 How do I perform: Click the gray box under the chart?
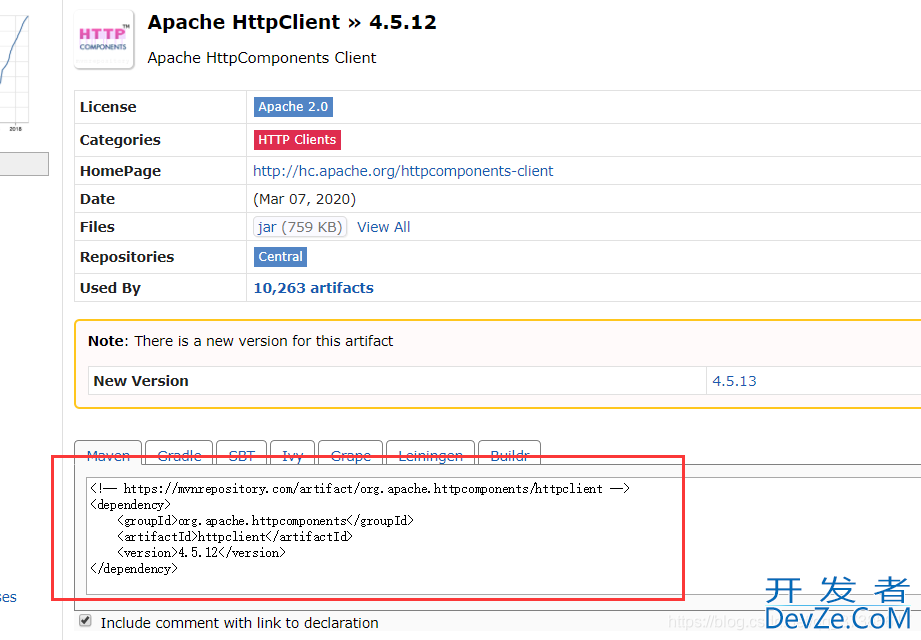[24, 164]
